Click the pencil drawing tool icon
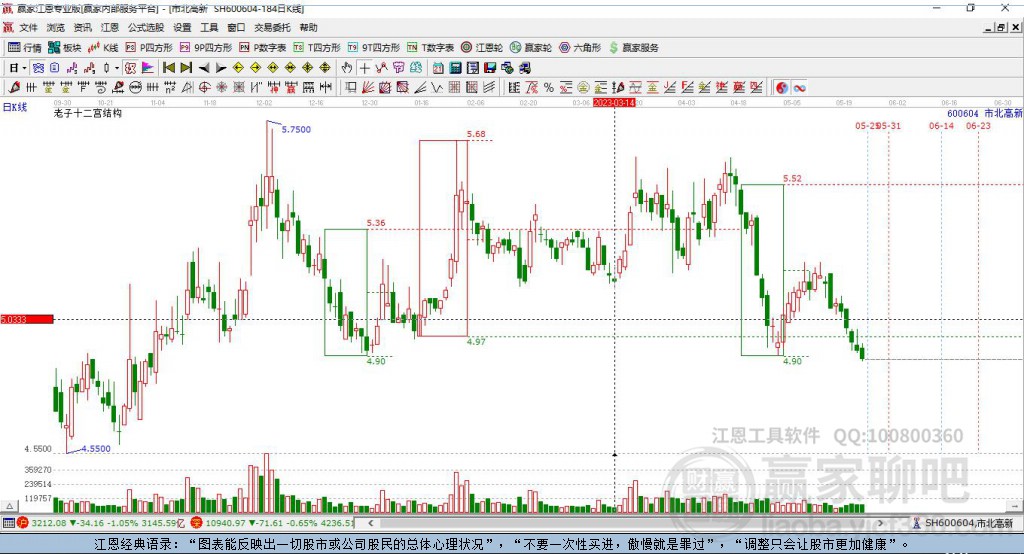The height and width of the screenshot is (554, 1024). click(x=14, y=87)
